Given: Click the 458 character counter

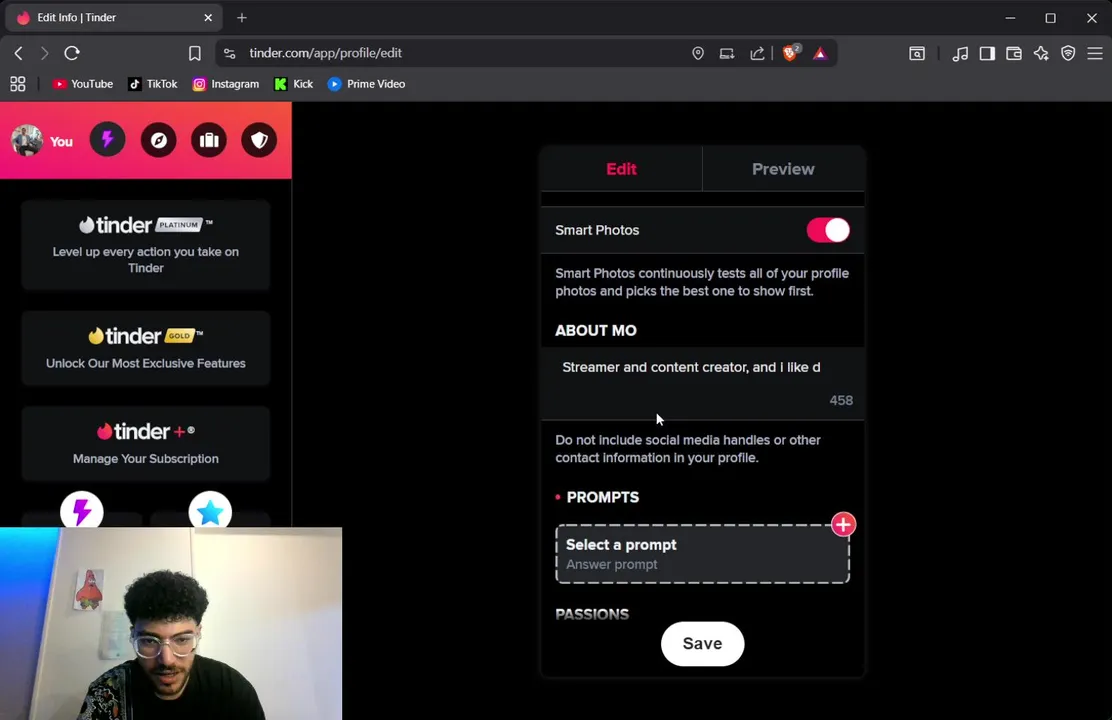Looking at the screenshot, I should click(841, 400).
